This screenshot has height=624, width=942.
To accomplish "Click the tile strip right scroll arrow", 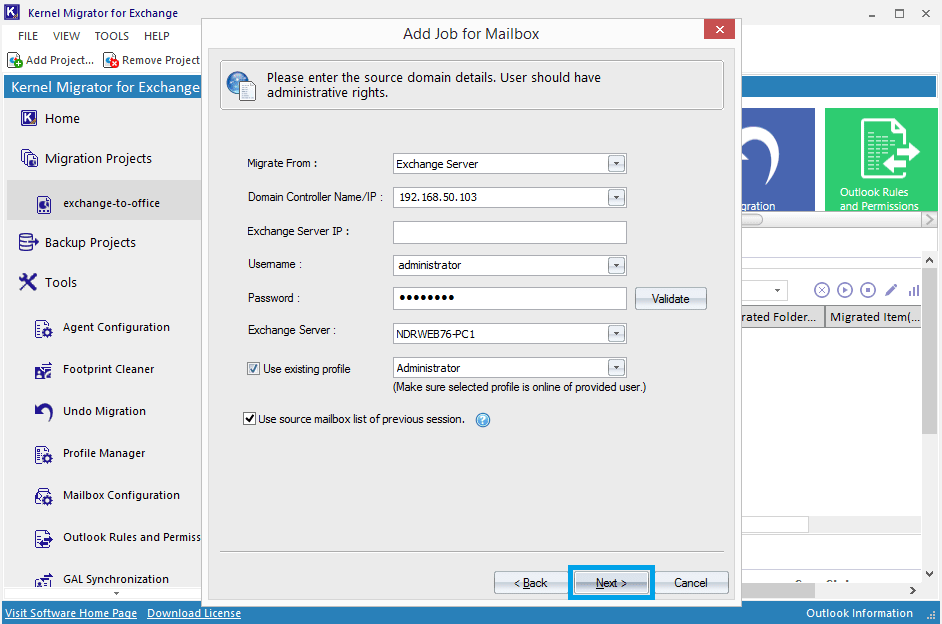I will pos(929,220).
